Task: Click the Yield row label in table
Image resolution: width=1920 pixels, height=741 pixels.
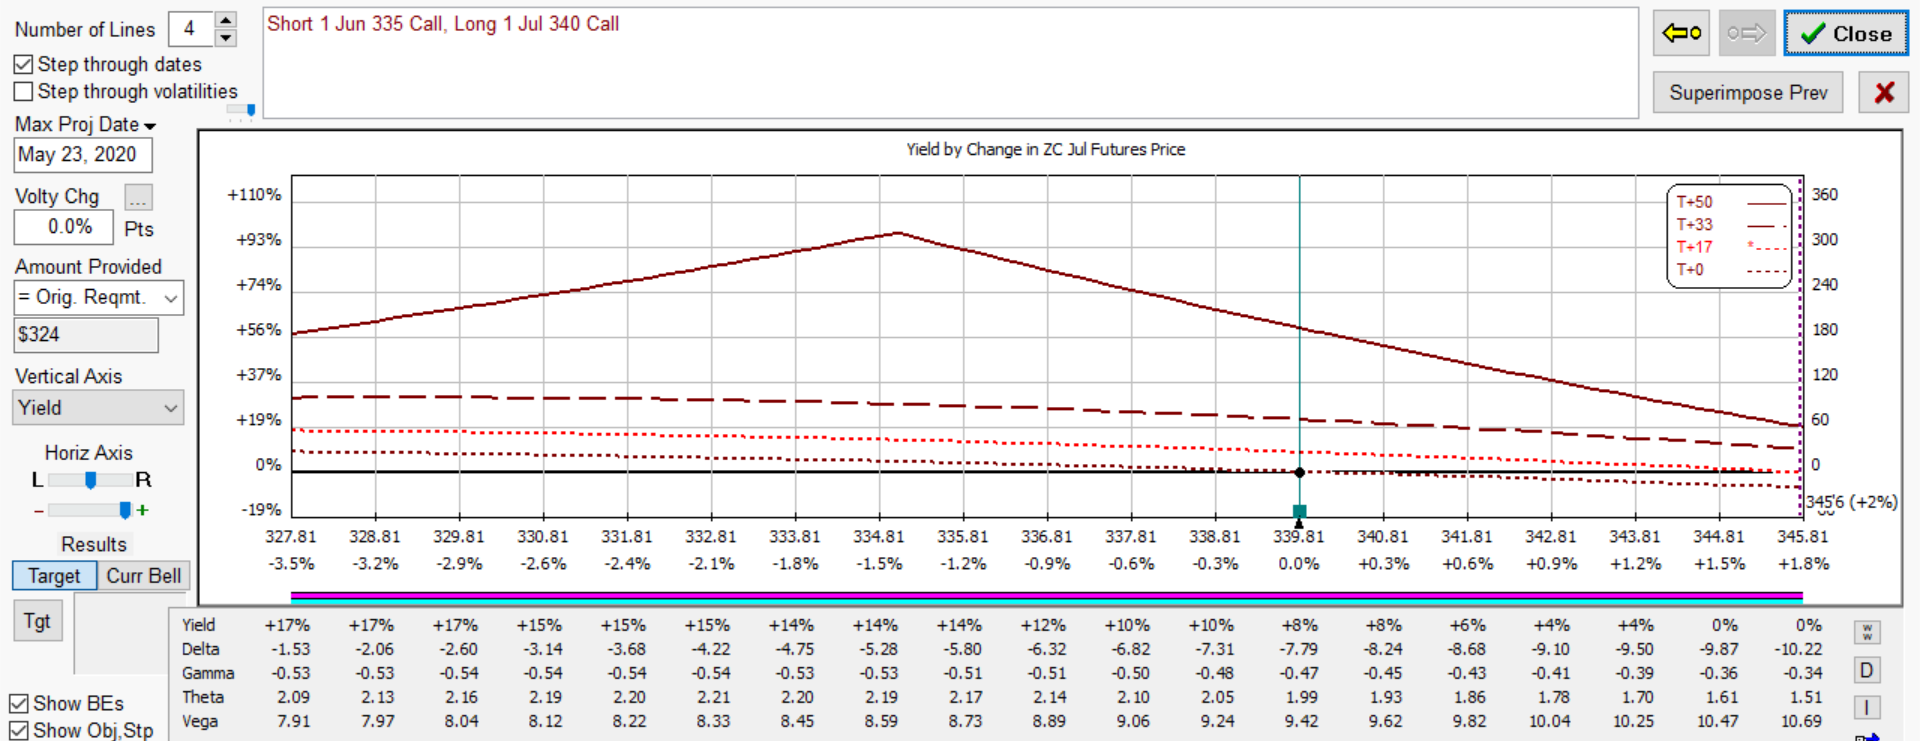Action: click(x=198, y=625)
